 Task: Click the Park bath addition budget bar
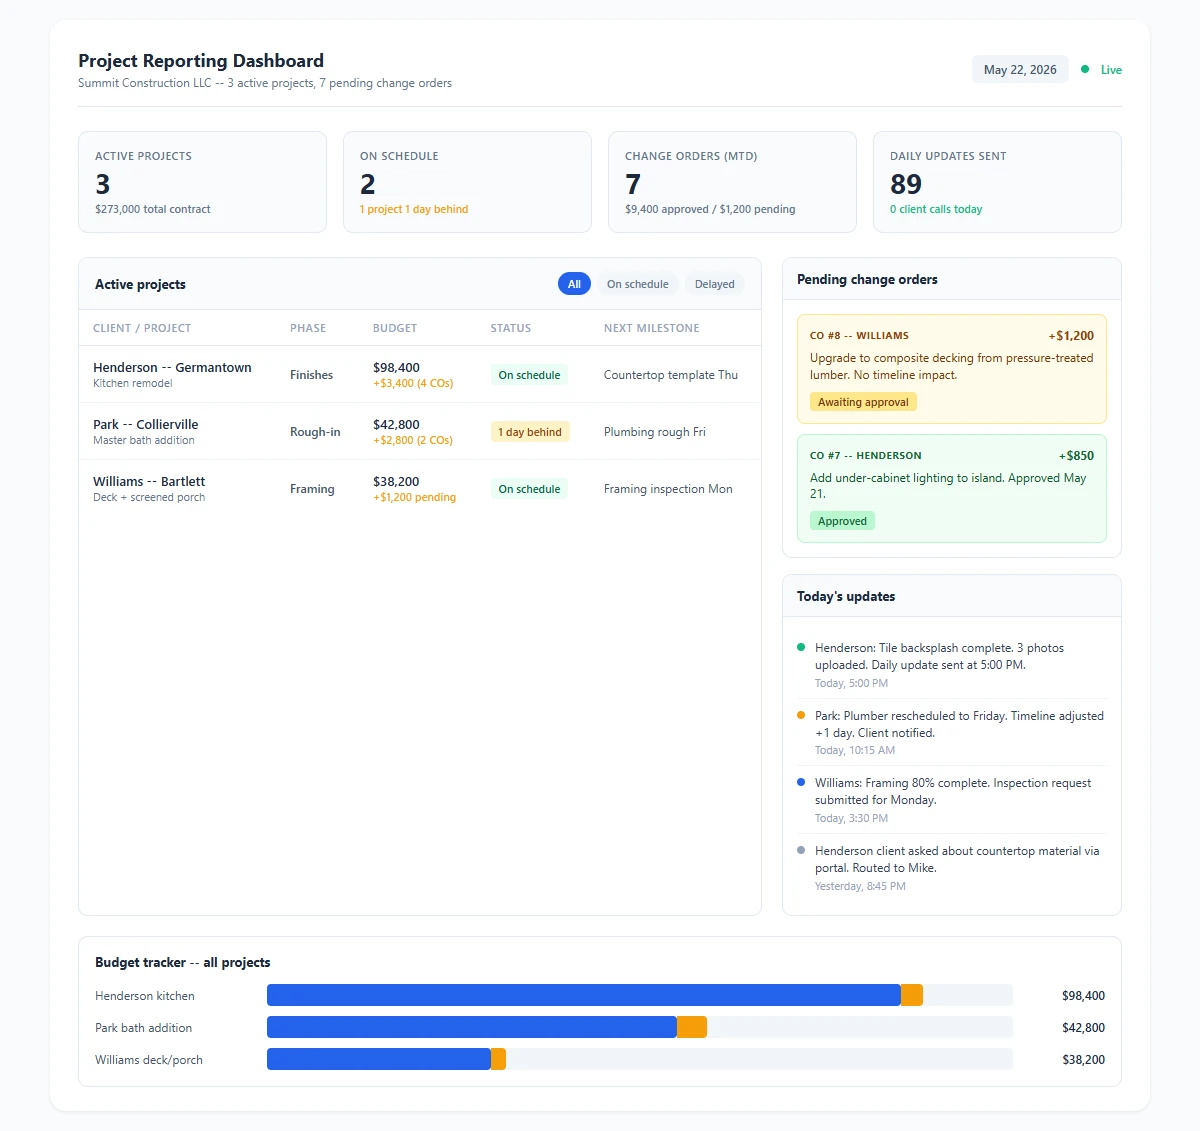coord(640,1027)
